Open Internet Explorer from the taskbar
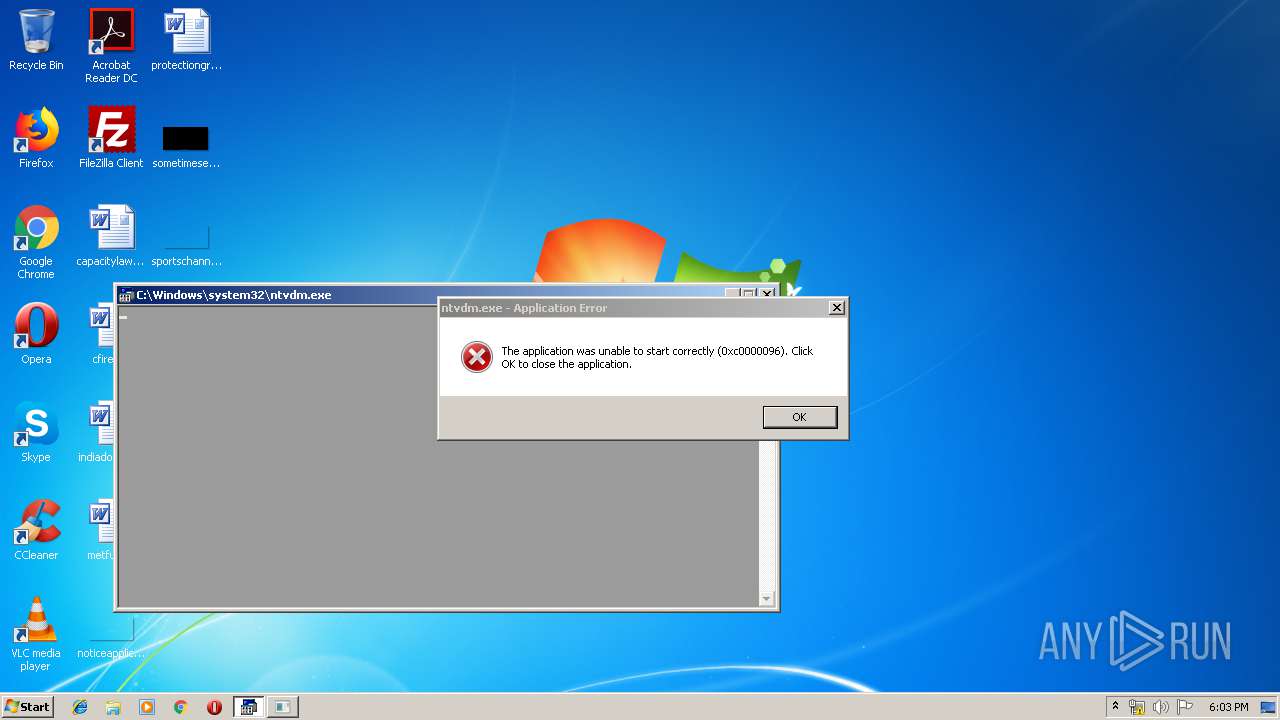 click(x=80, y=707)
